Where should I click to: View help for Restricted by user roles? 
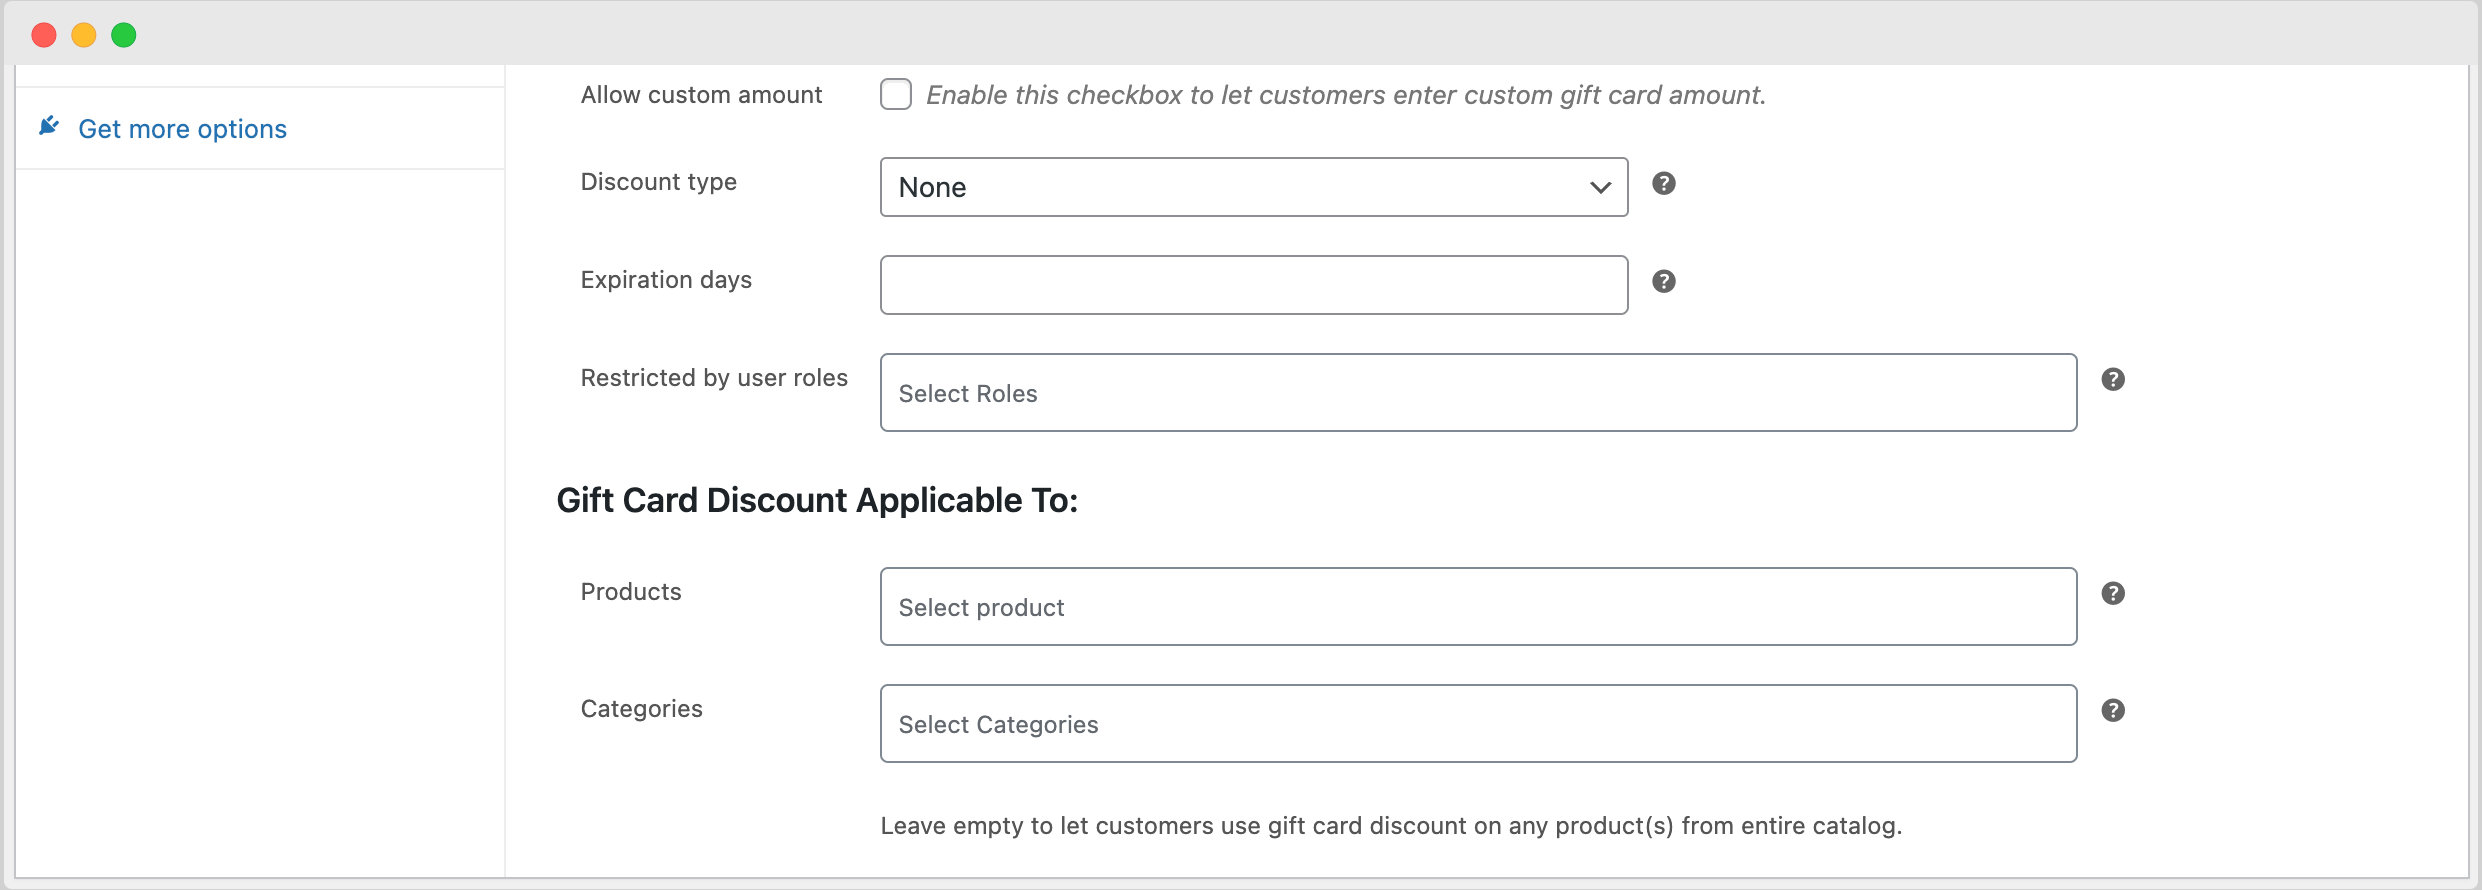point(2114,378)
